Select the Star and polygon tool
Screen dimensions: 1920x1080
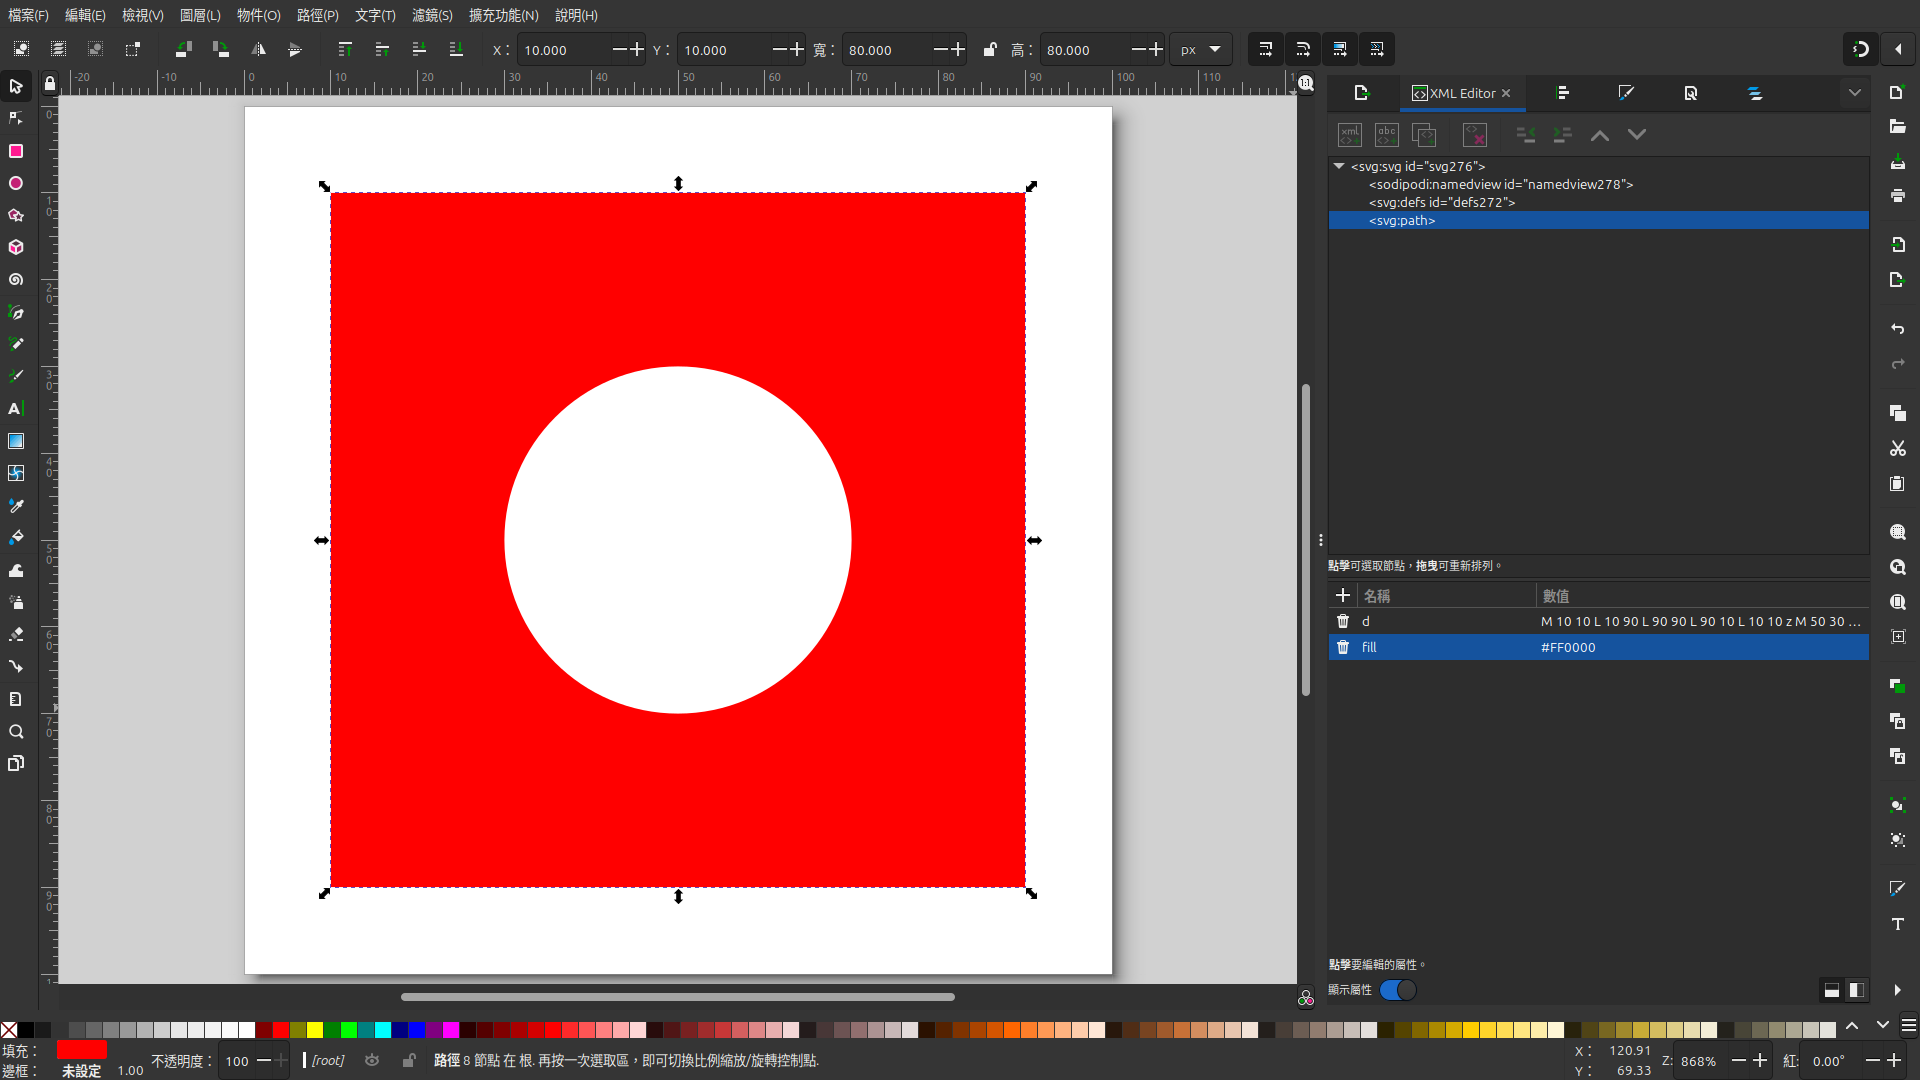[16, 215]
